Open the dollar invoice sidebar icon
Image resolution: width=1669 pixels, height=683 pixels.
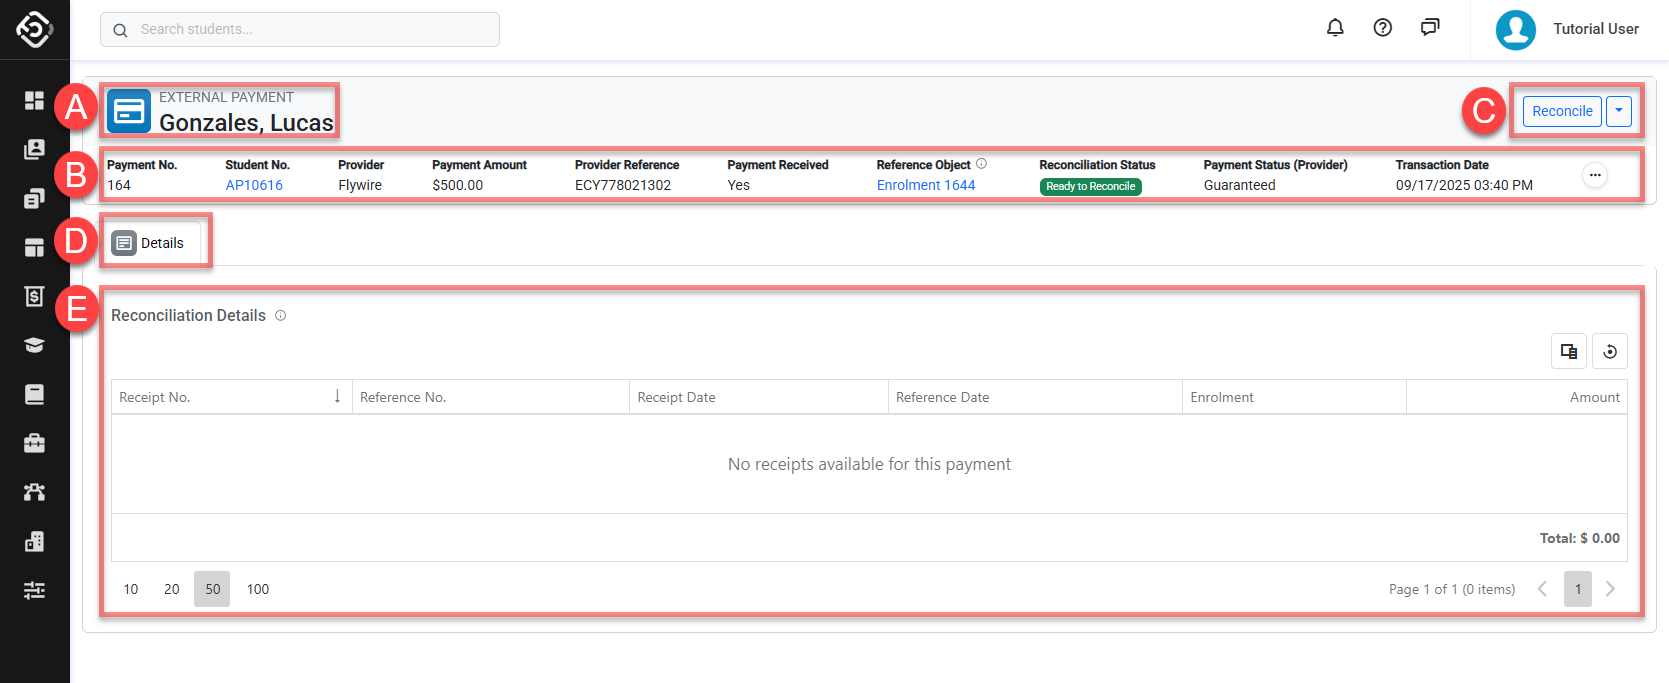tap(34, 296)
